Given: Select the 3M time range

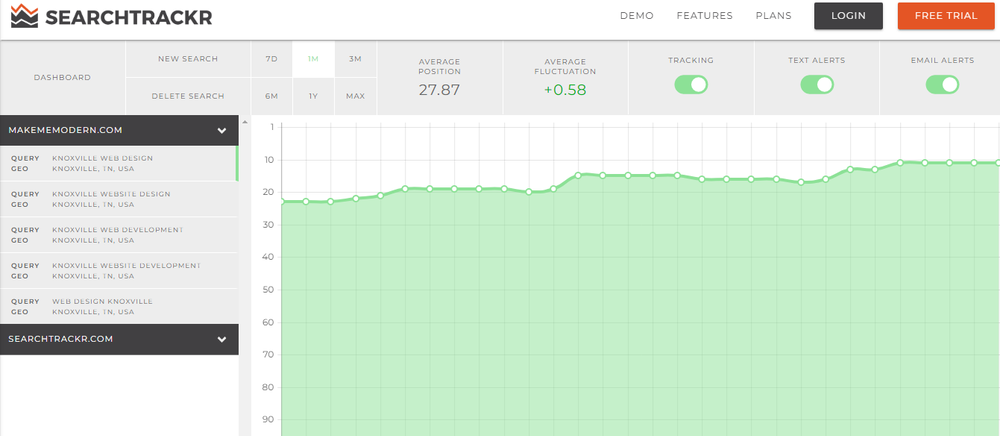Looking at the screenshot, I should click(355, 59).
